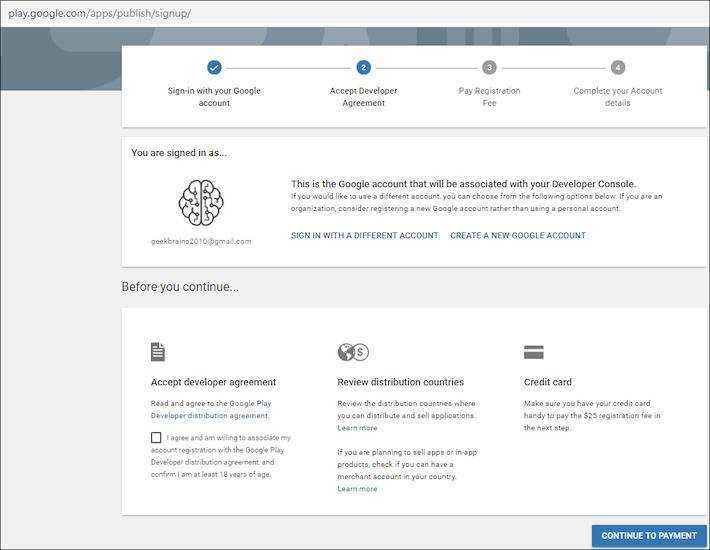710x550 pixels.
Task: Click the brain profile picture
Action: pyautogui.click(x=201, y=202)
